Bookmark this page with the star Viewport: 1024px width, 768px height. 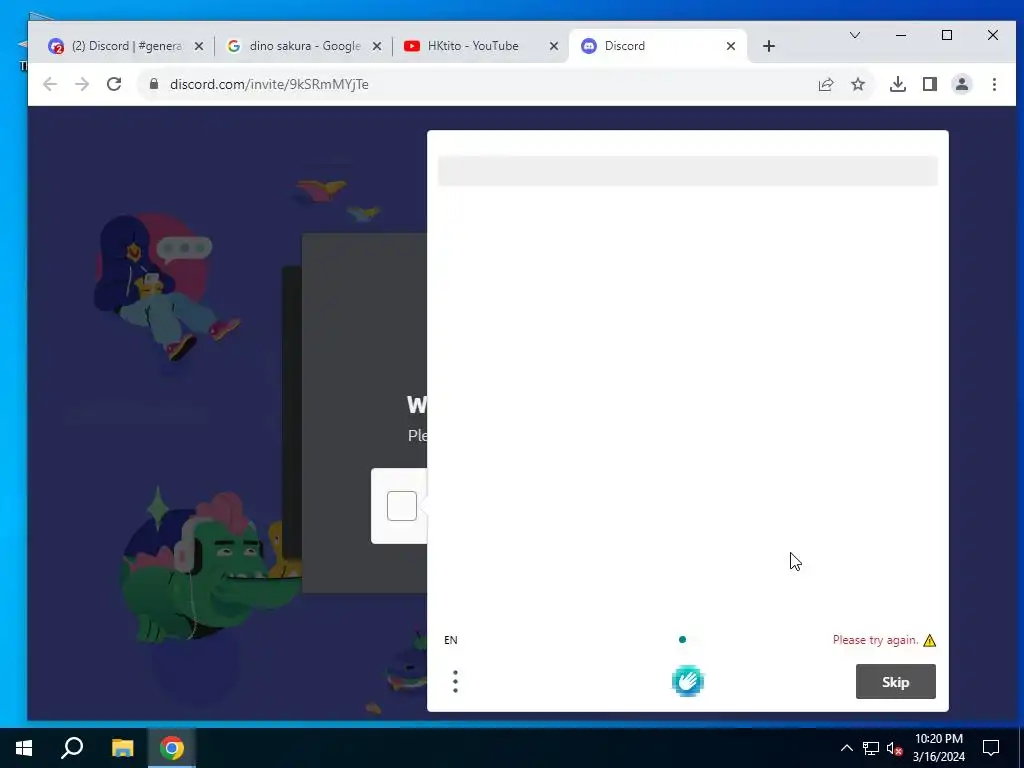(x=858, y=84)
